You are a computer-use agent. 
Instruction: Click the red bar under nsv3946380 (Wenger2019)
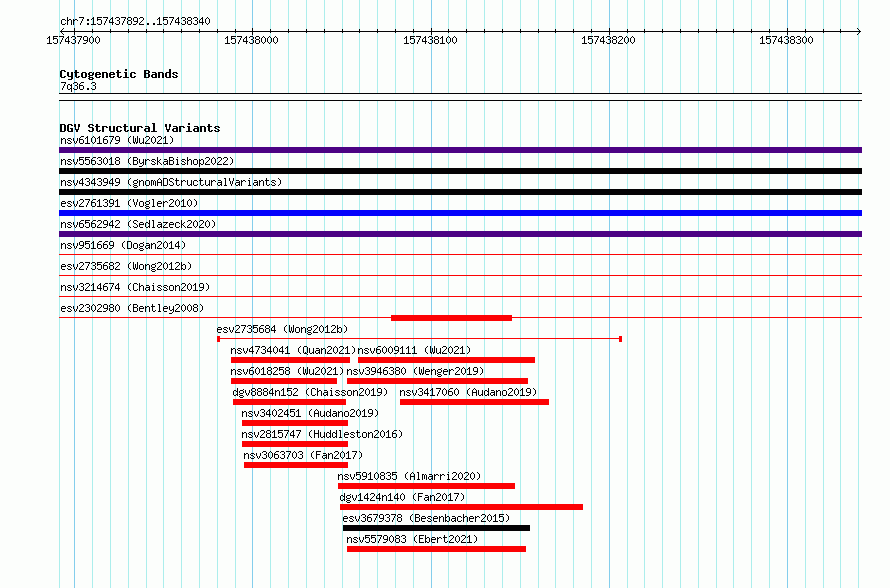click(437, 381)
